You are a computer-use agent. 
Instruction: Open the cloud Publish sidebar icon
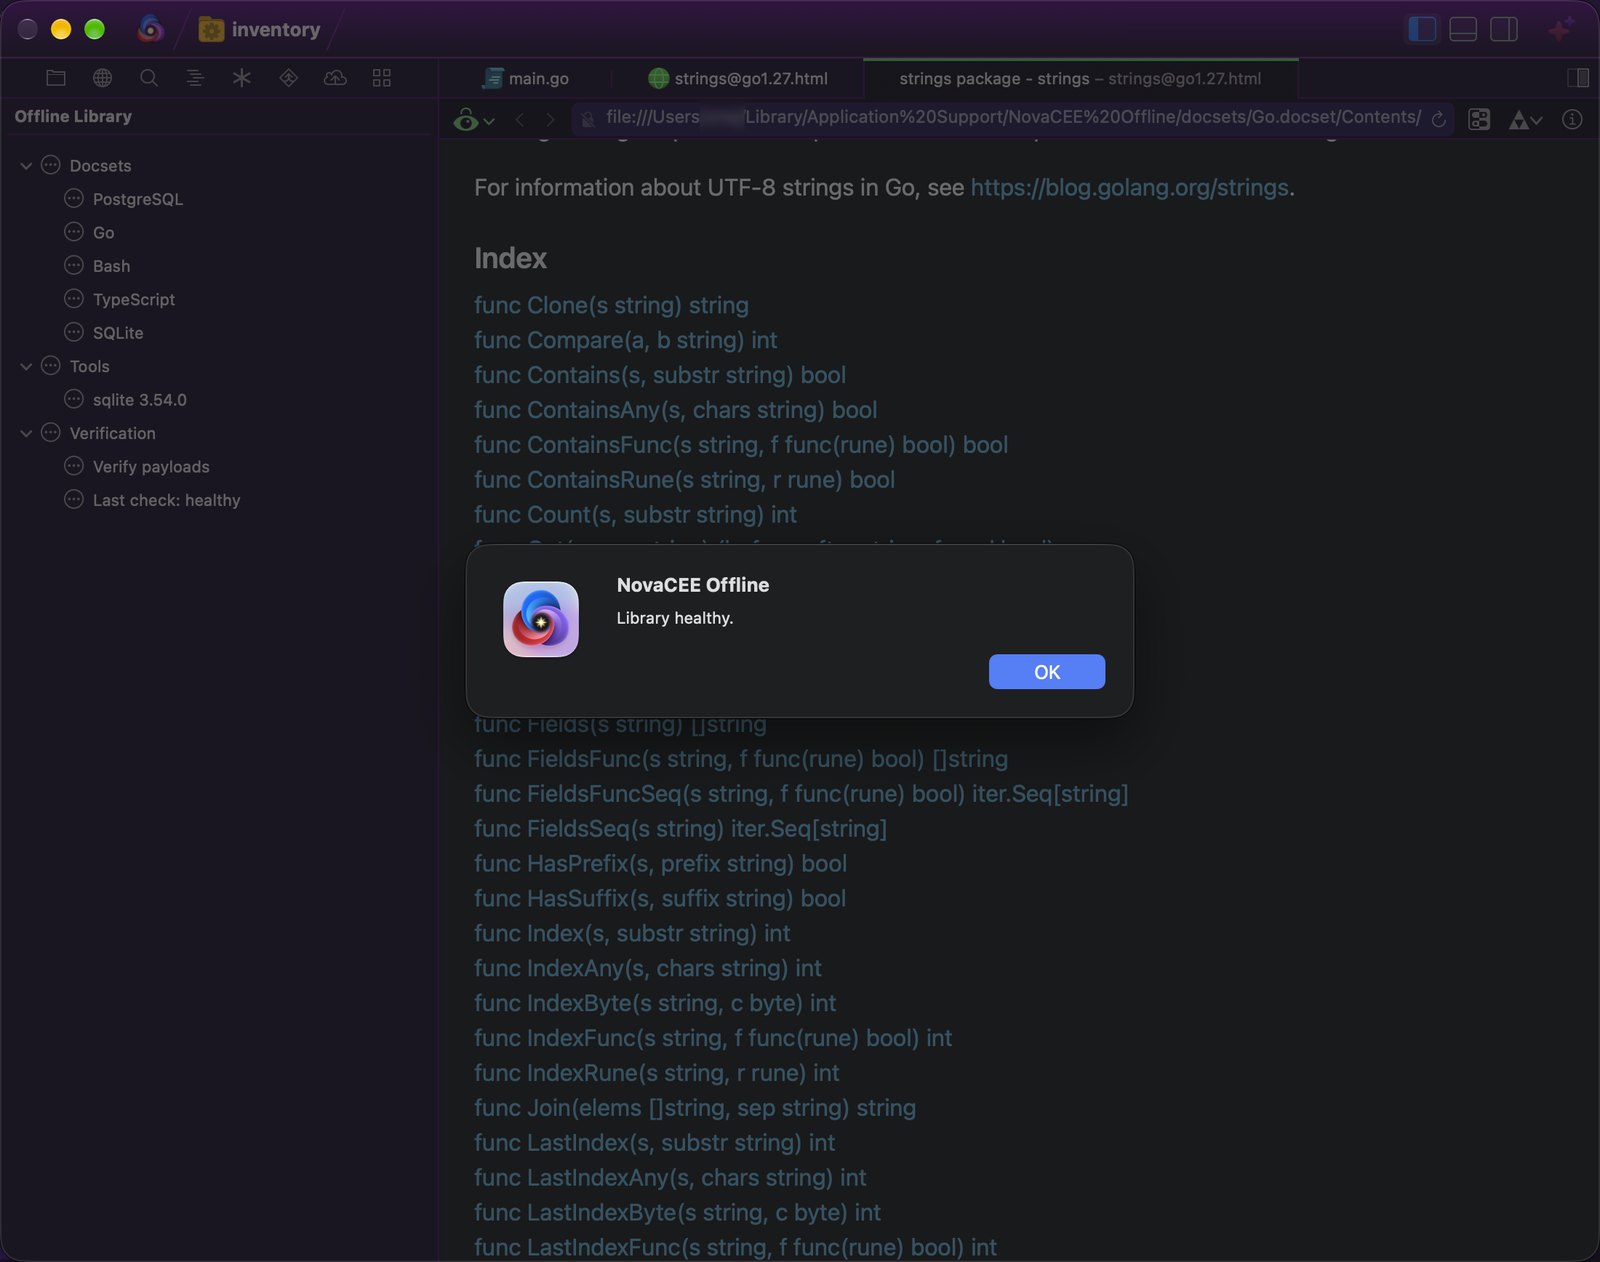click(x=335, y=78)
